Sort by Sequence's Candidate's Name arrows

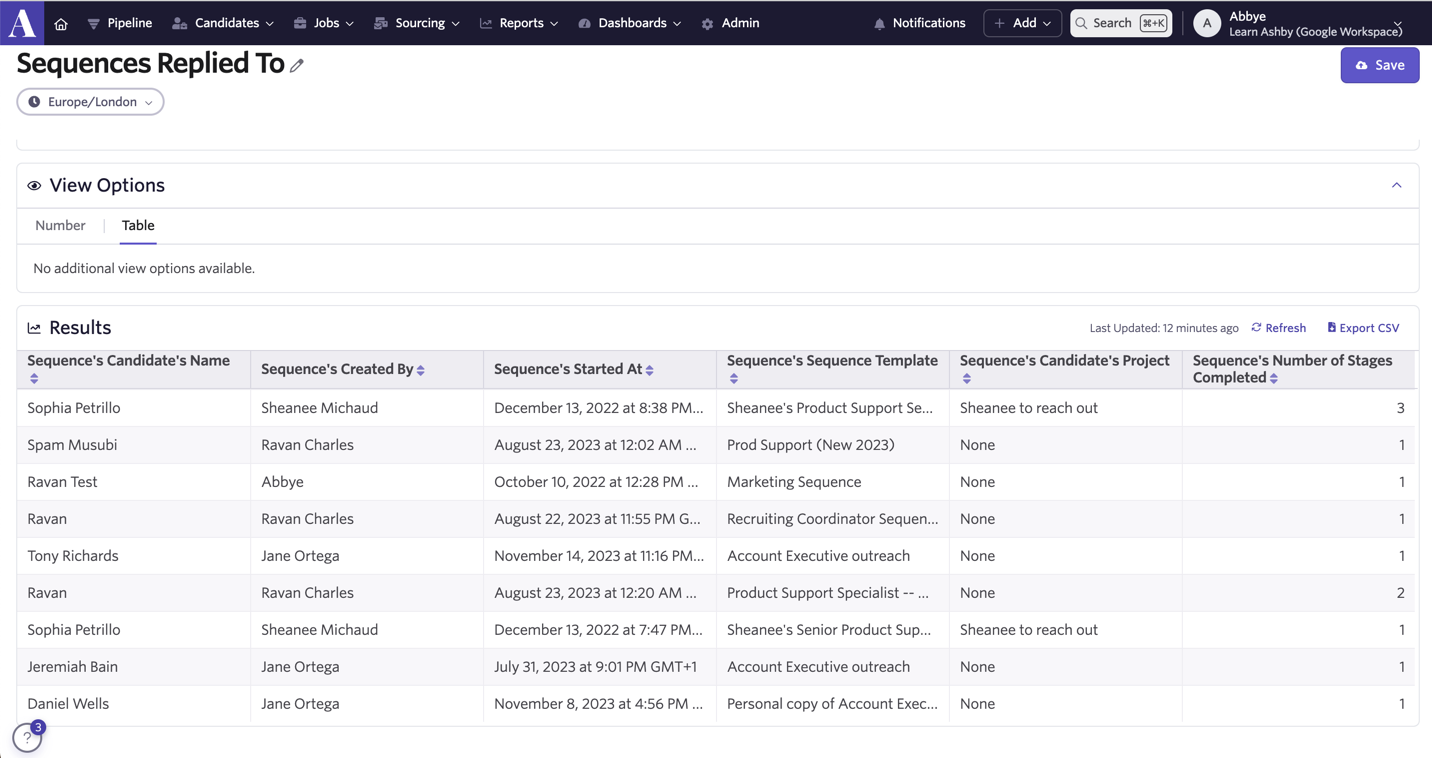click(x=34, y=379)
